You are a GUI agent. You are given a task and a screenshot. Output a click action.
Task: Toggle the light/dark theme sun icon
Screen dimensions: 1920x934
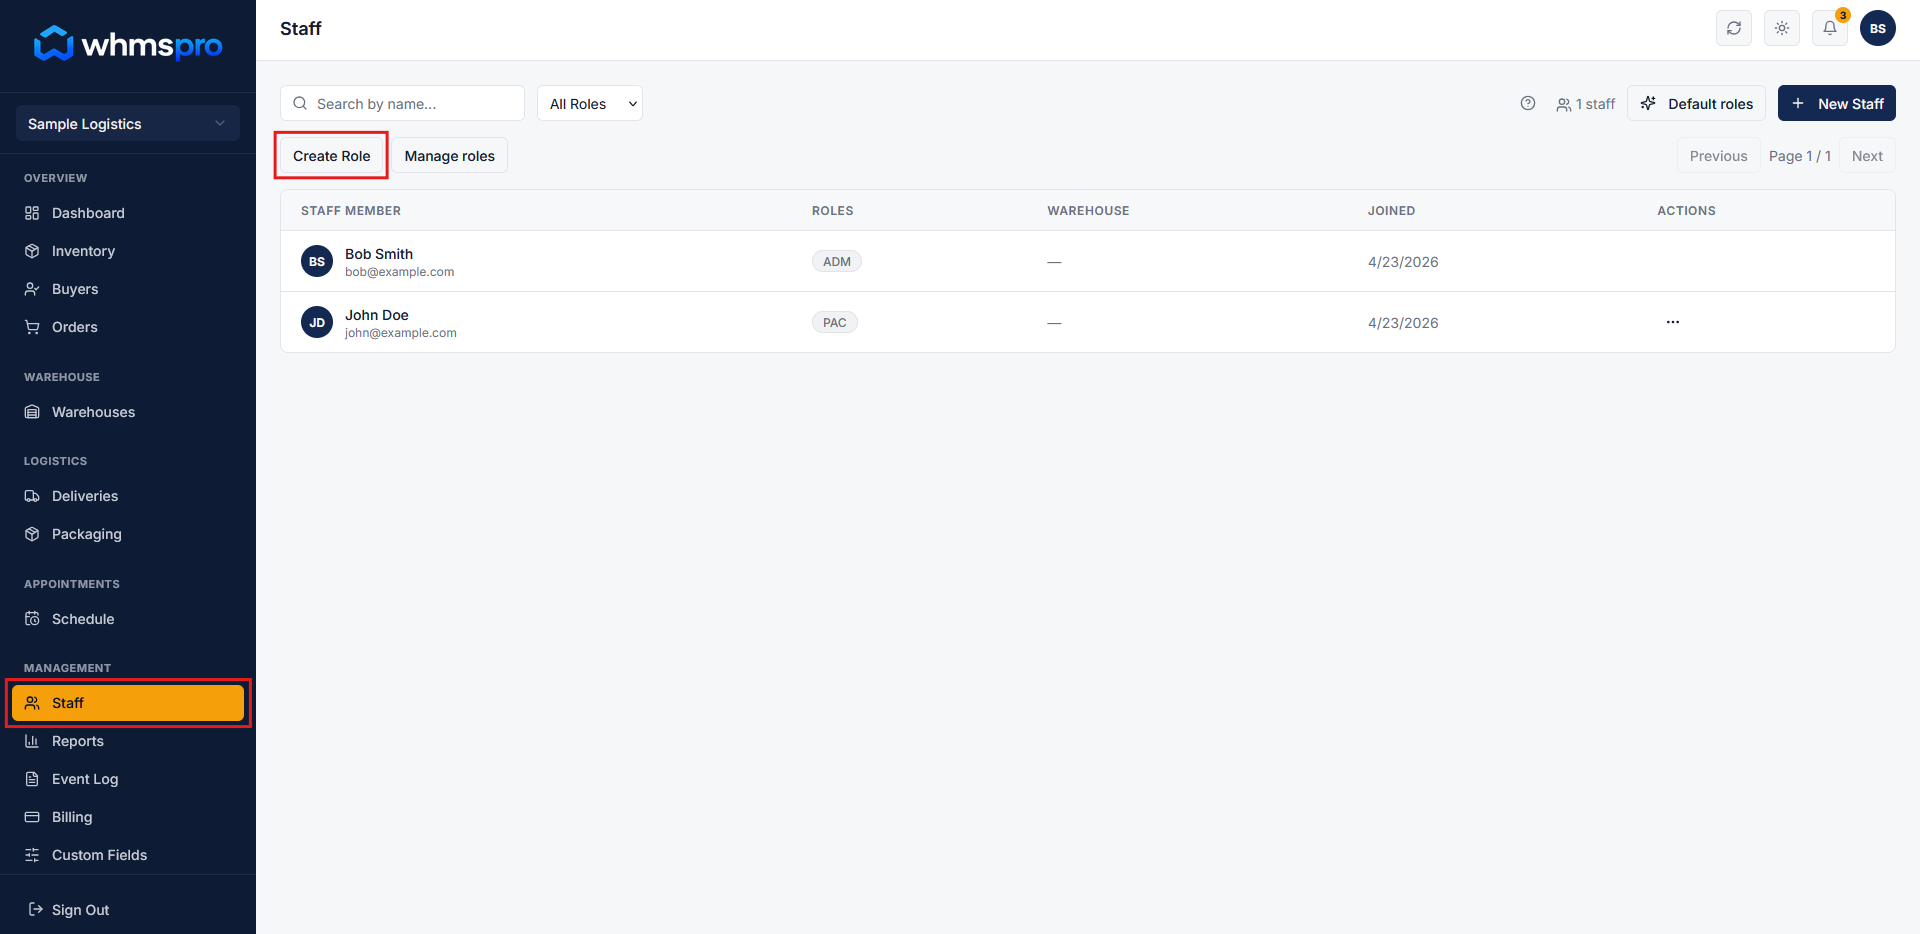click(x=1782, y=28)
